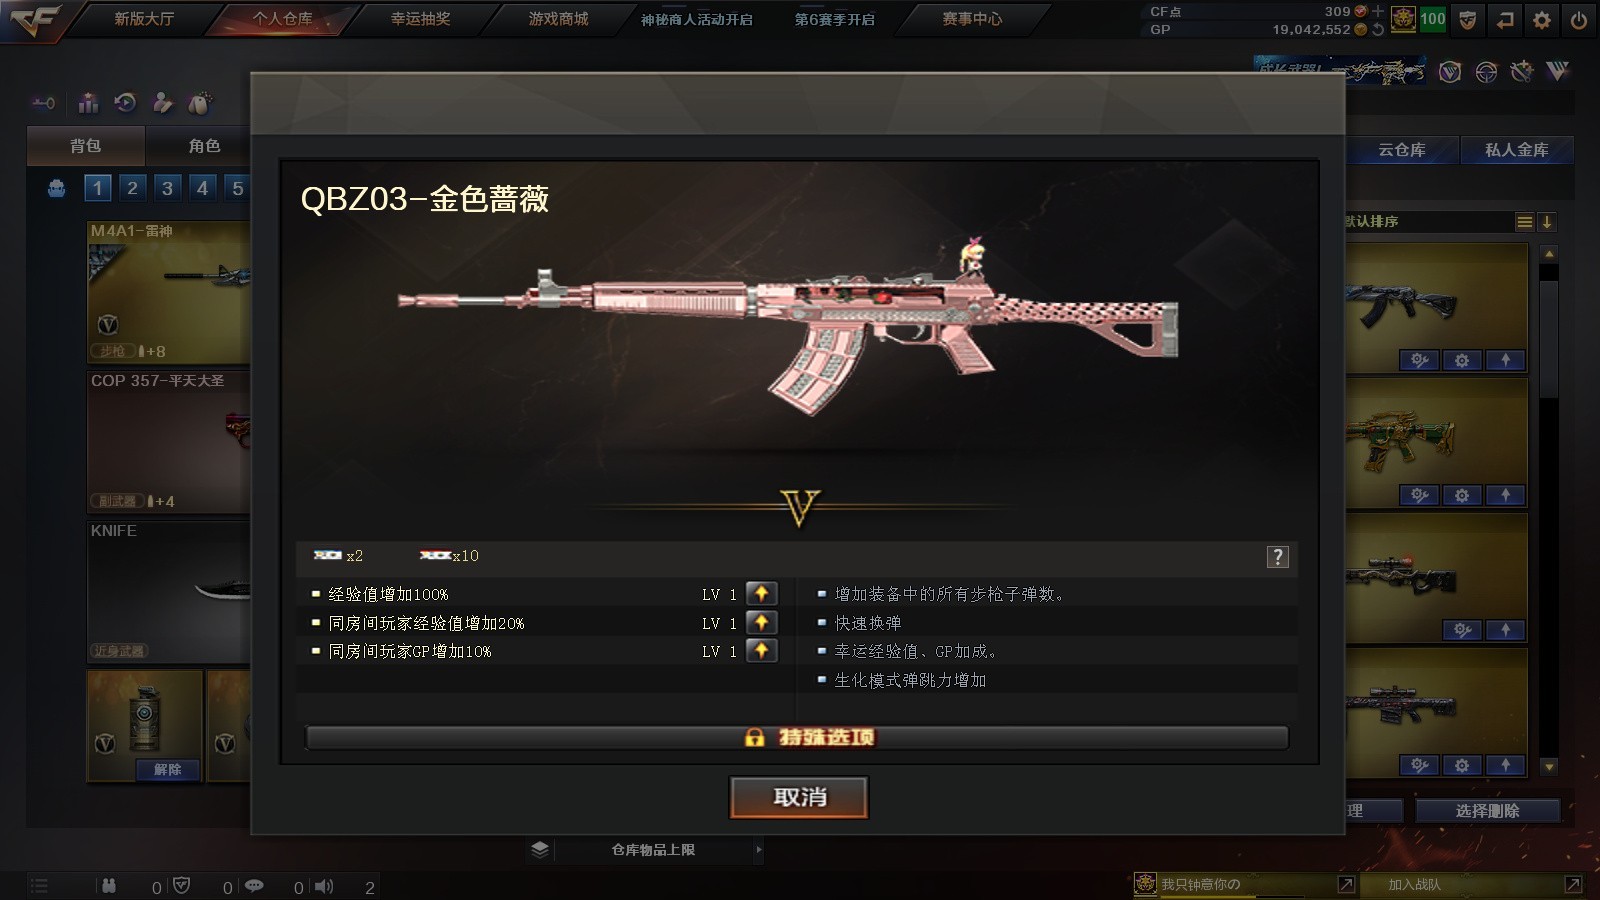Screen dimensions: 1600x900
Task: Upgrade 同房间玩家经验值增加20% with its arrow
Action: 761,622
